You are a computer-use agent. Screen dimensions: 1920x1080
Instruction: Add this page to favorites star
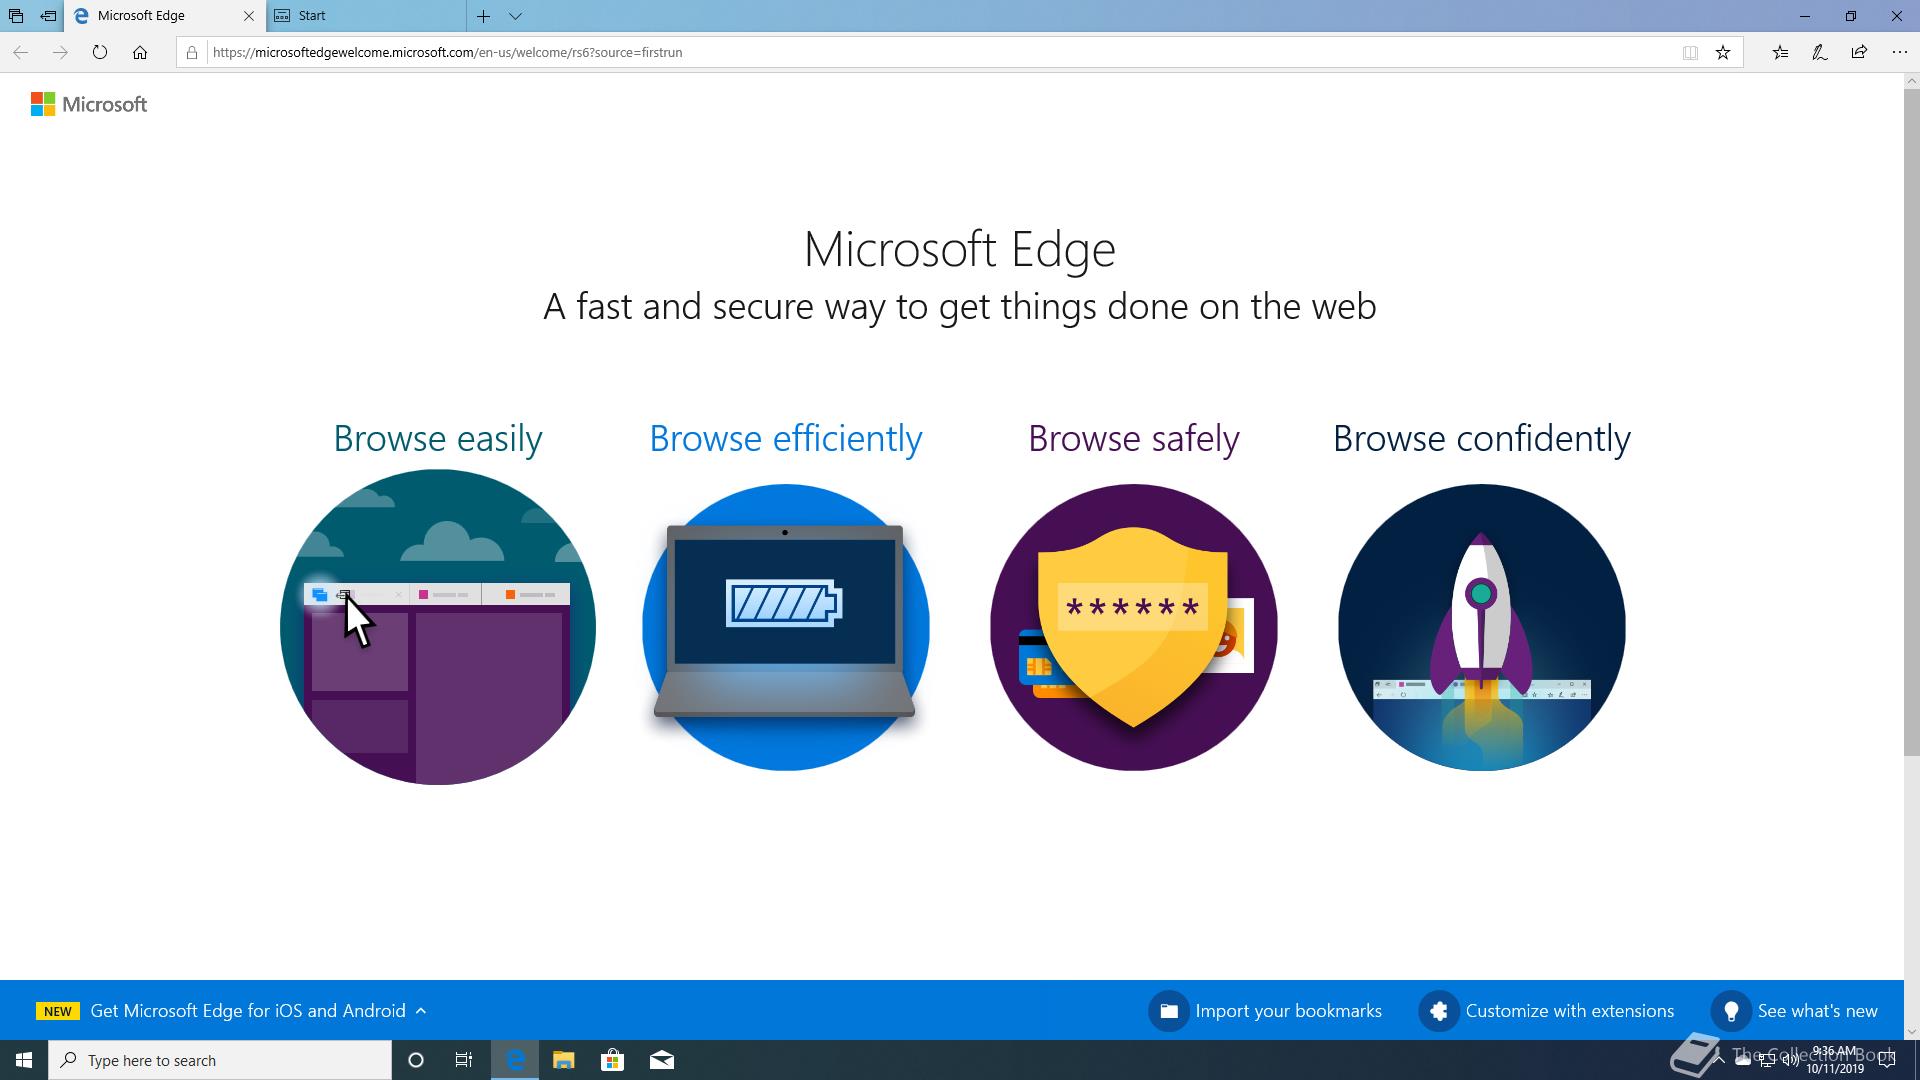pyautogui.click(x=1723, y=53)
